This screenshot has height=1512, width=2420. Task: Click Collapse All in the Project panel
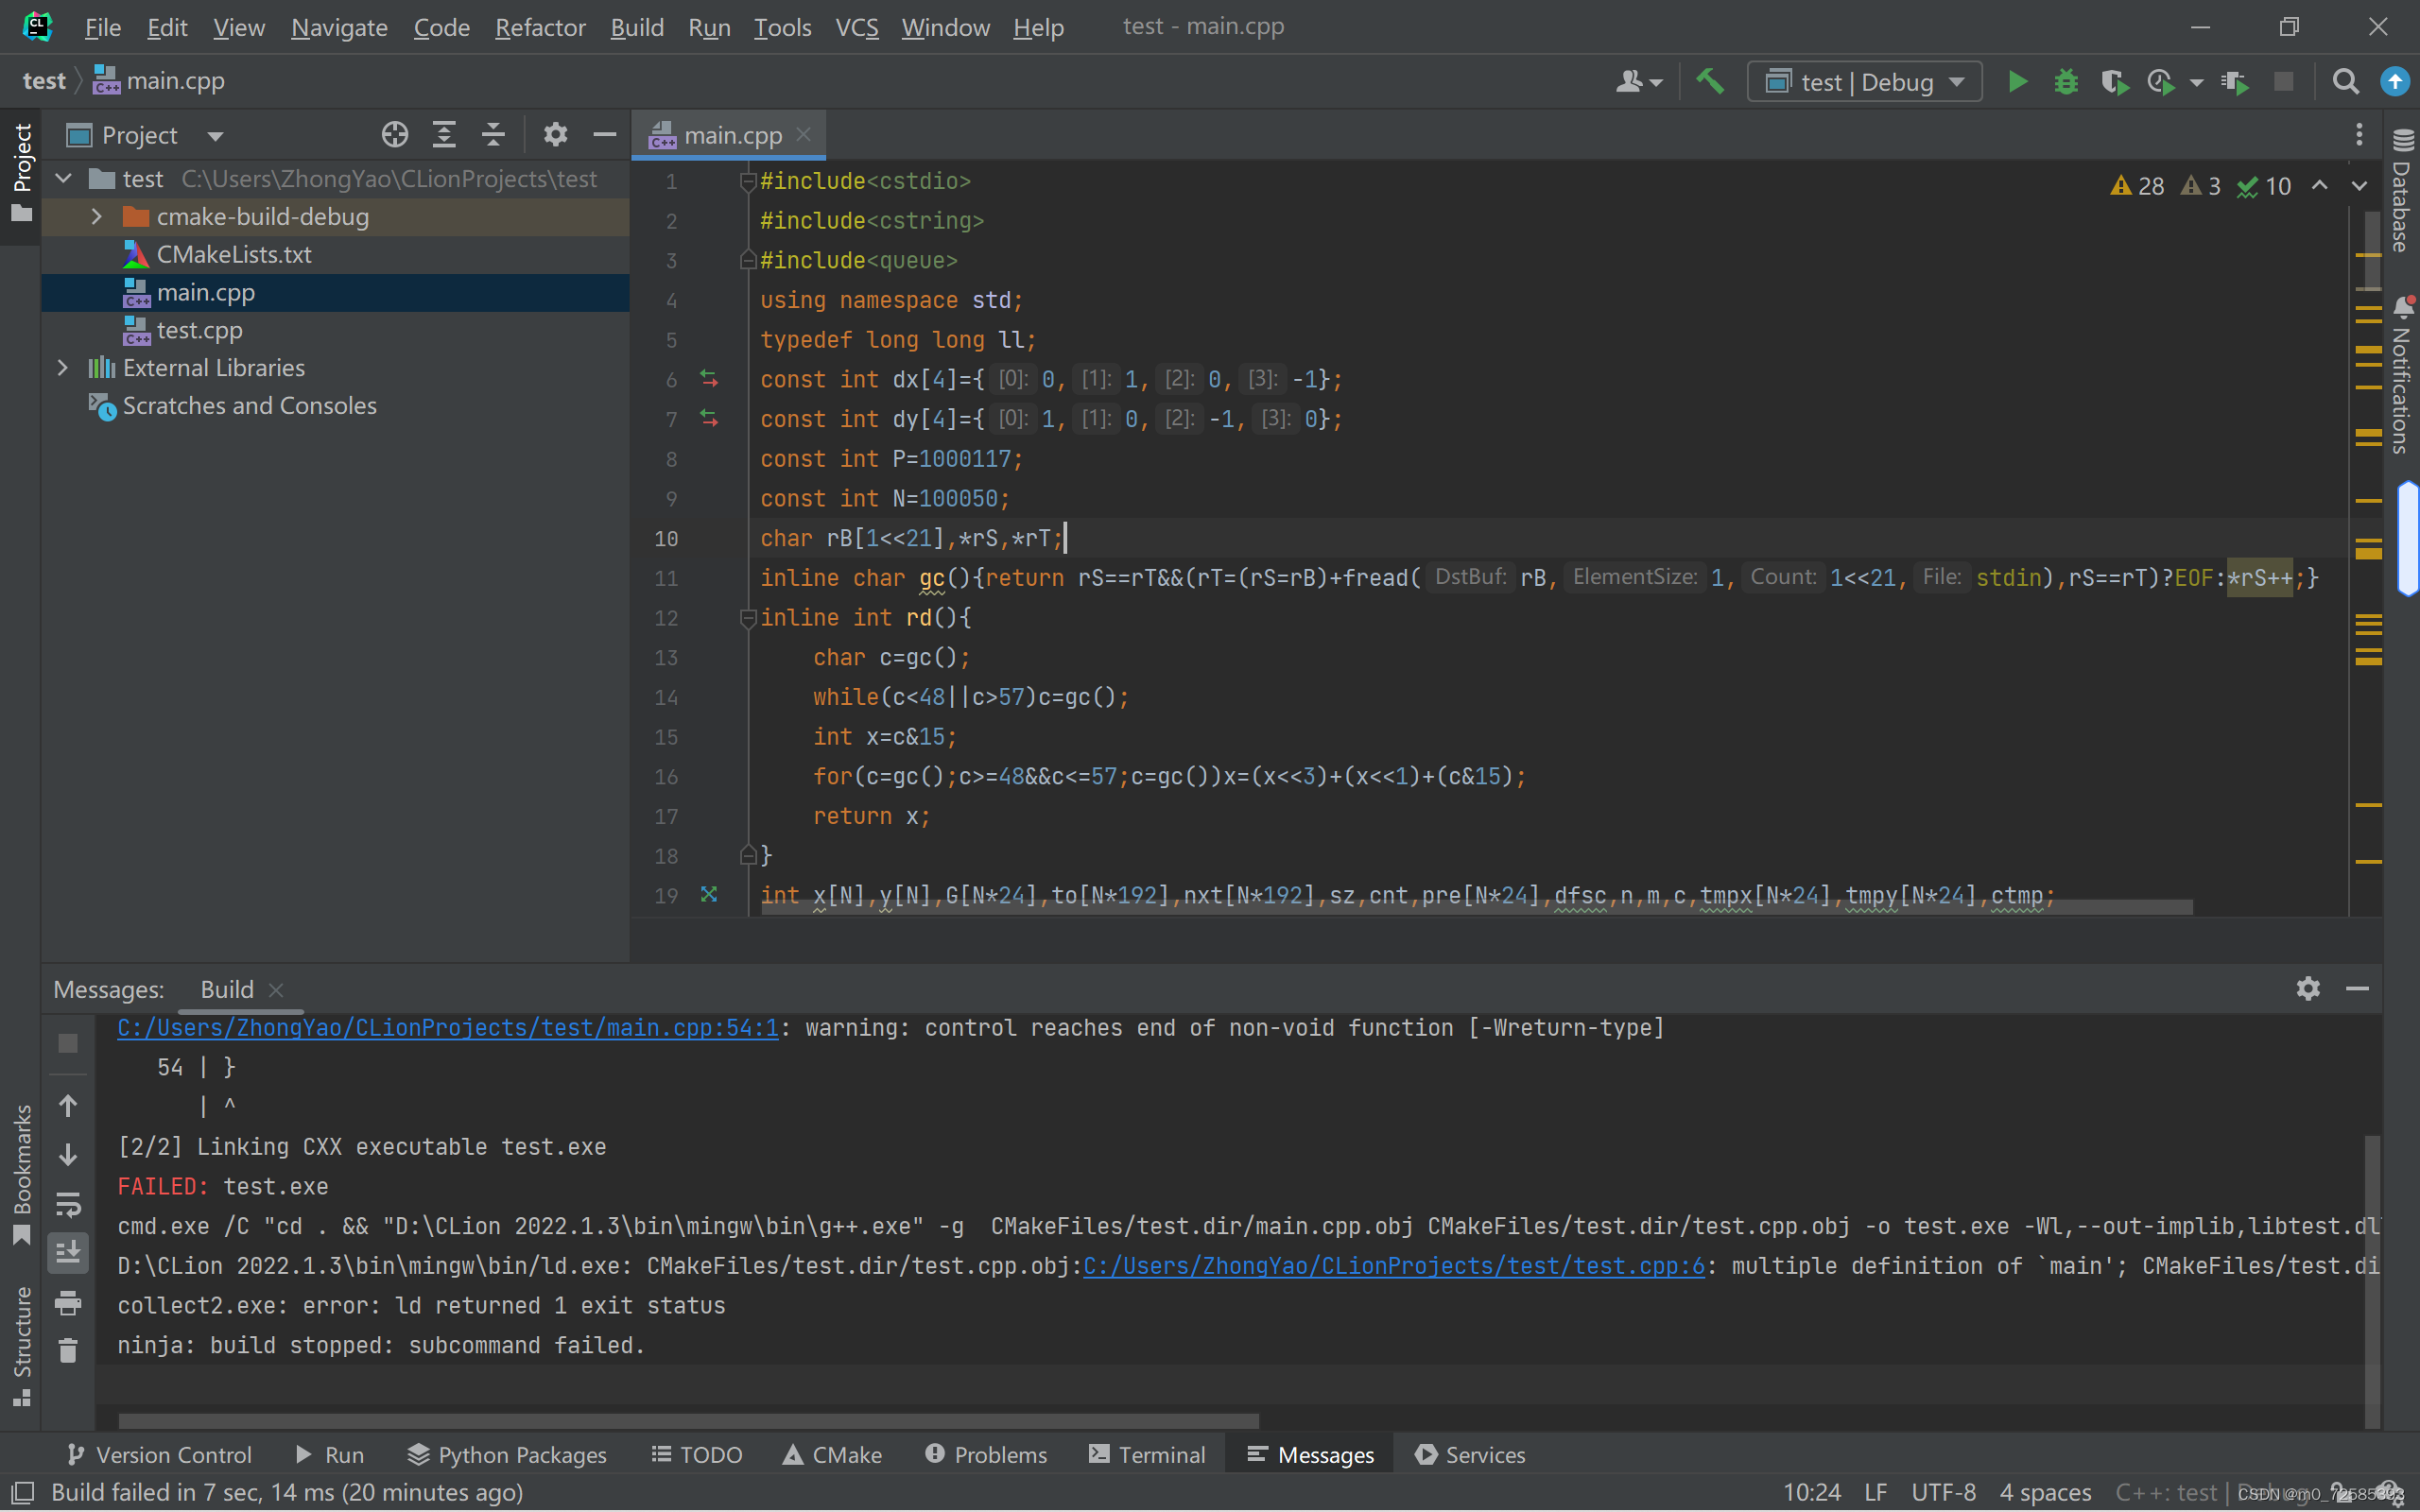coord(493,135)
